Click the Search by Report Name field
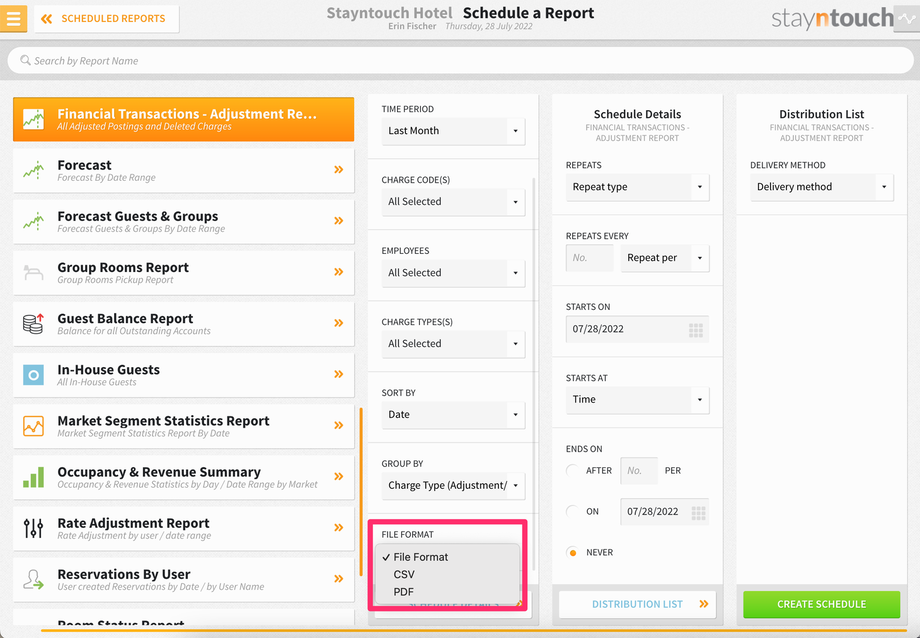 pos(460,60)
